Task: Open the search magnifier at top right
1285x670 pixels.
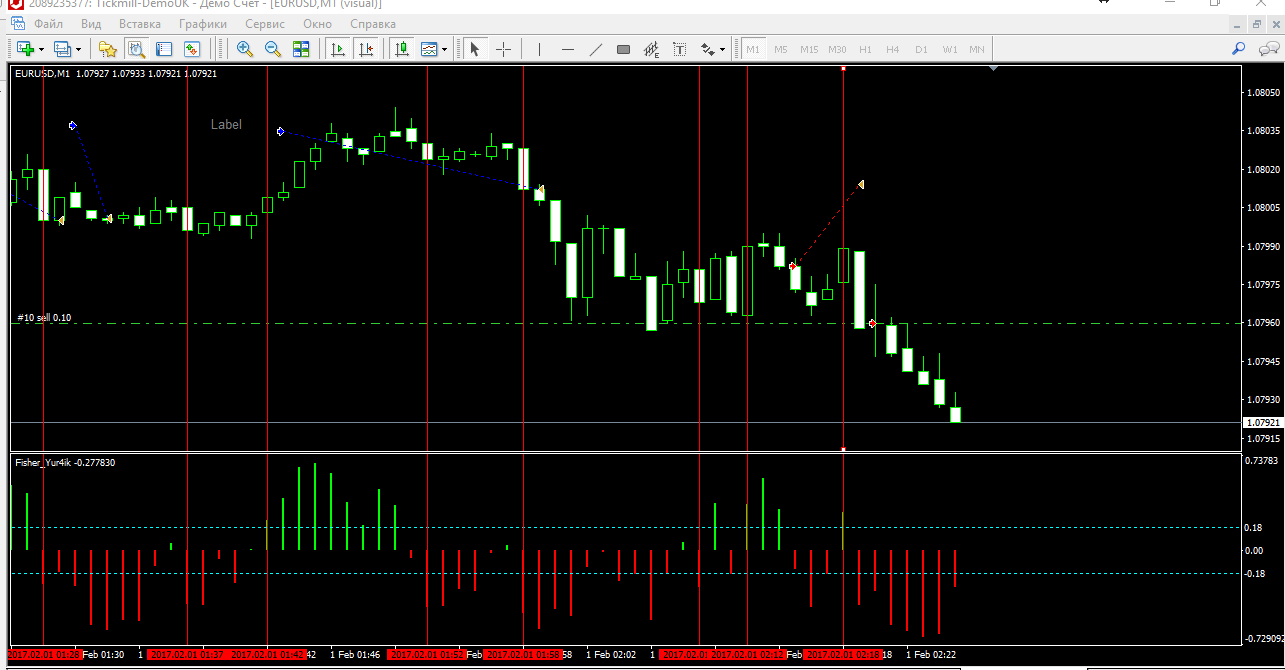Action: tap(1238, 48)
